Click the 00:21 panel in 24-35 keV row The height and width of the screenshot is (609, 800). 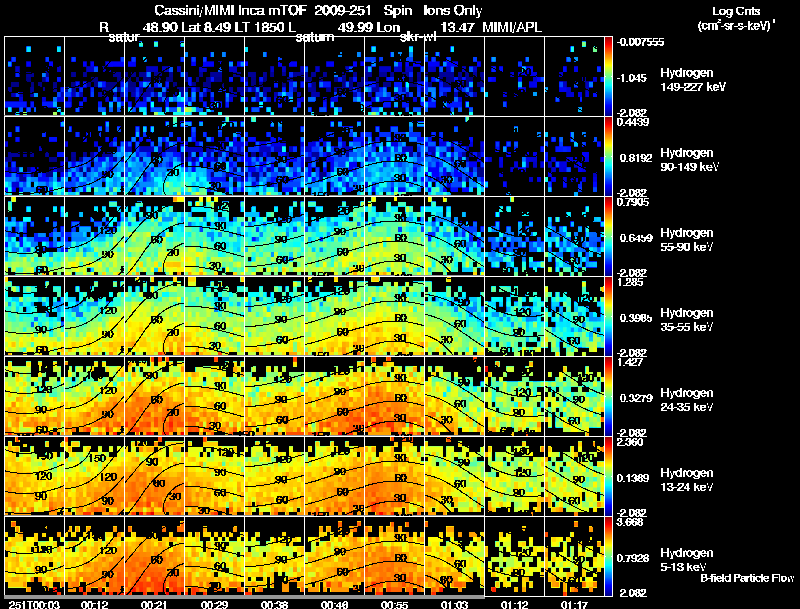(x=155, y=396)
